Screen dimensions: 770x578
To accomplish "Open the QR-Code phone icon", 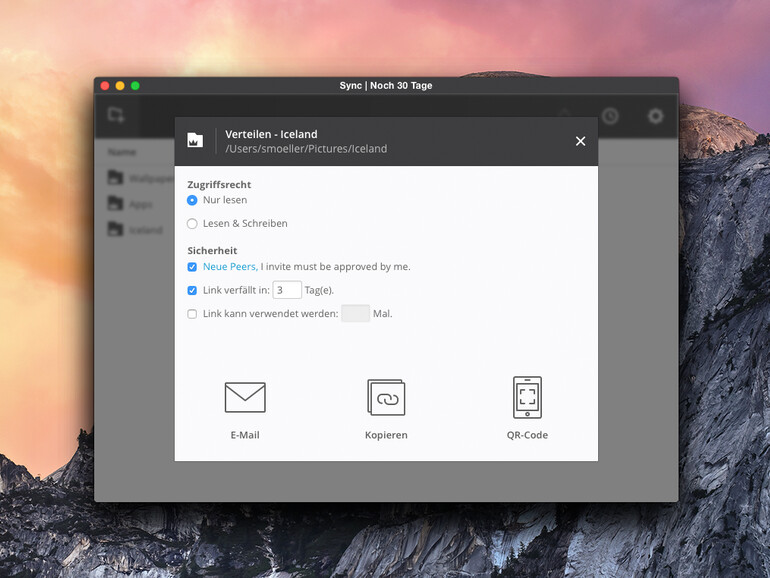I will [527, 397].
